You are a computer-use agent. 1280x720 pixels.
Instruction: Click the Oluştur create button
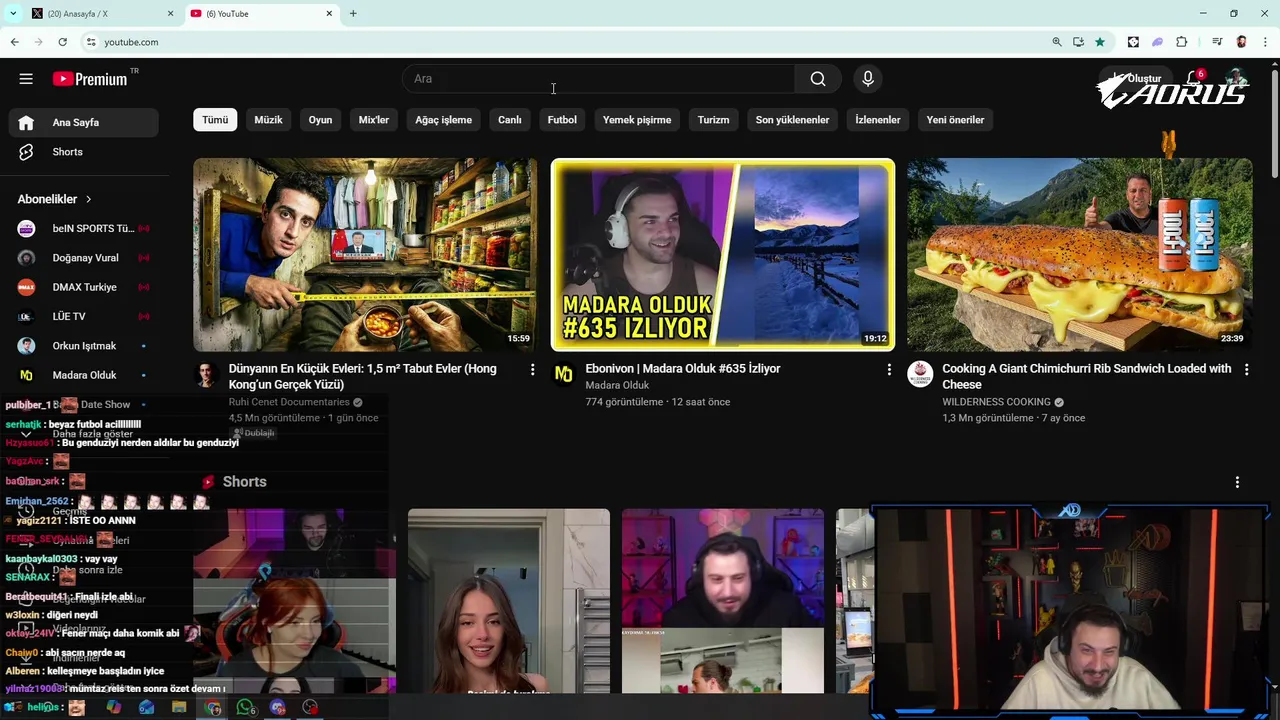(1134, 78)
